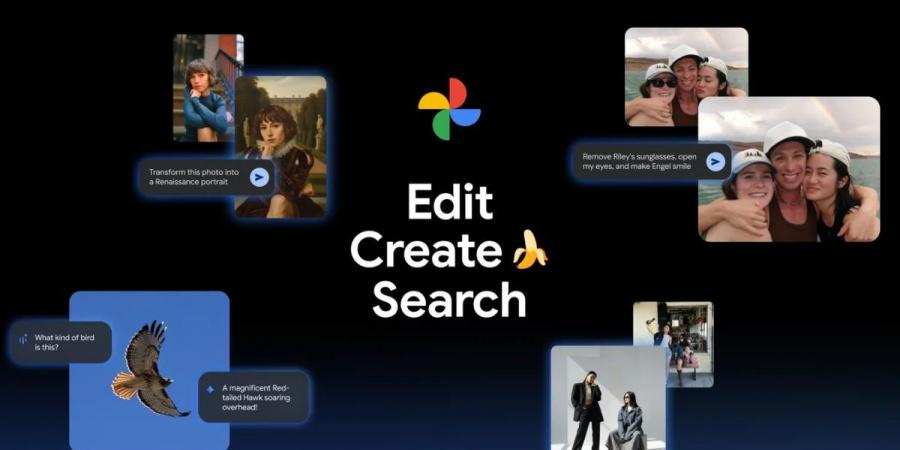This screenshot has width=900, height=450.
Task: Submit the Remove Riley's sunglasses prompt arrow
Action: click(714, 161)
